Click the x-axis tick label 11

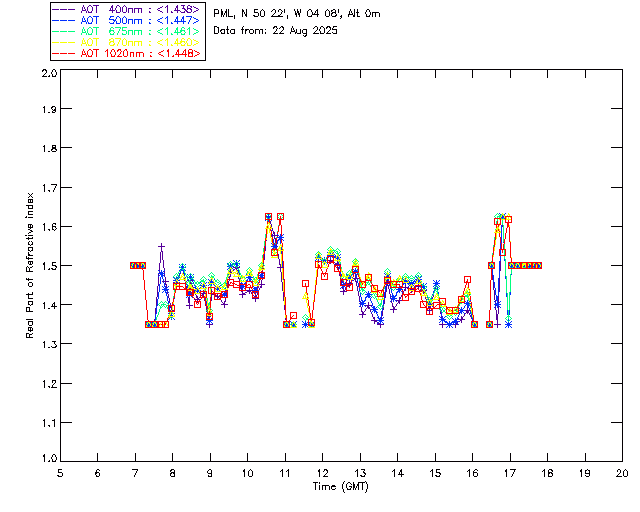(x=285, y=473)
